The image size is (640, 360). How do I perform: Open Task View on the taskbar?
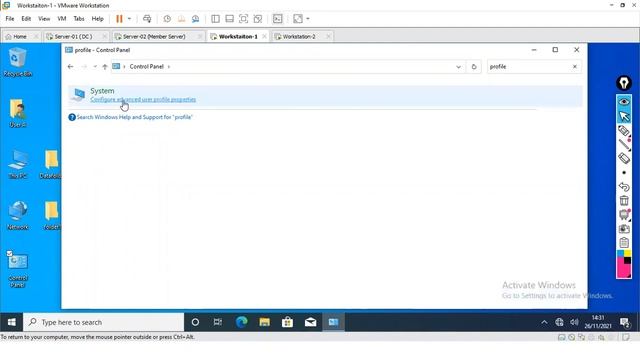(x=218, y=322)
